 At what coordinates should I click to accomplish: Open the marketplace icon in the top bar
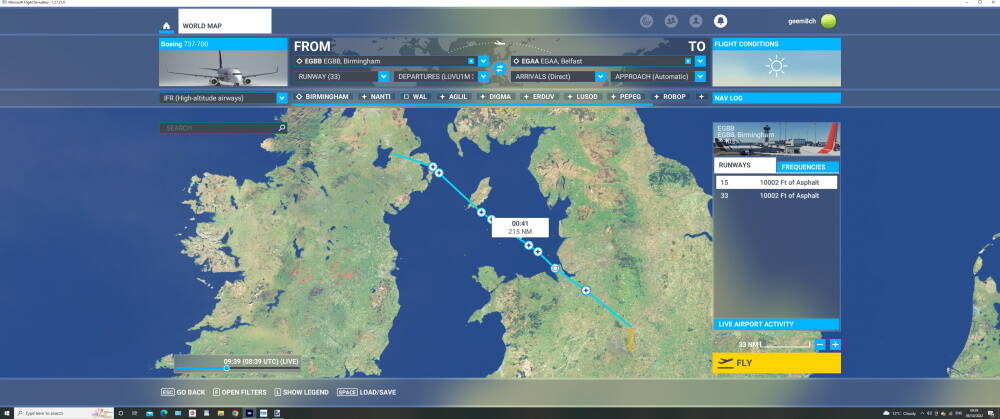coord(647,21)
